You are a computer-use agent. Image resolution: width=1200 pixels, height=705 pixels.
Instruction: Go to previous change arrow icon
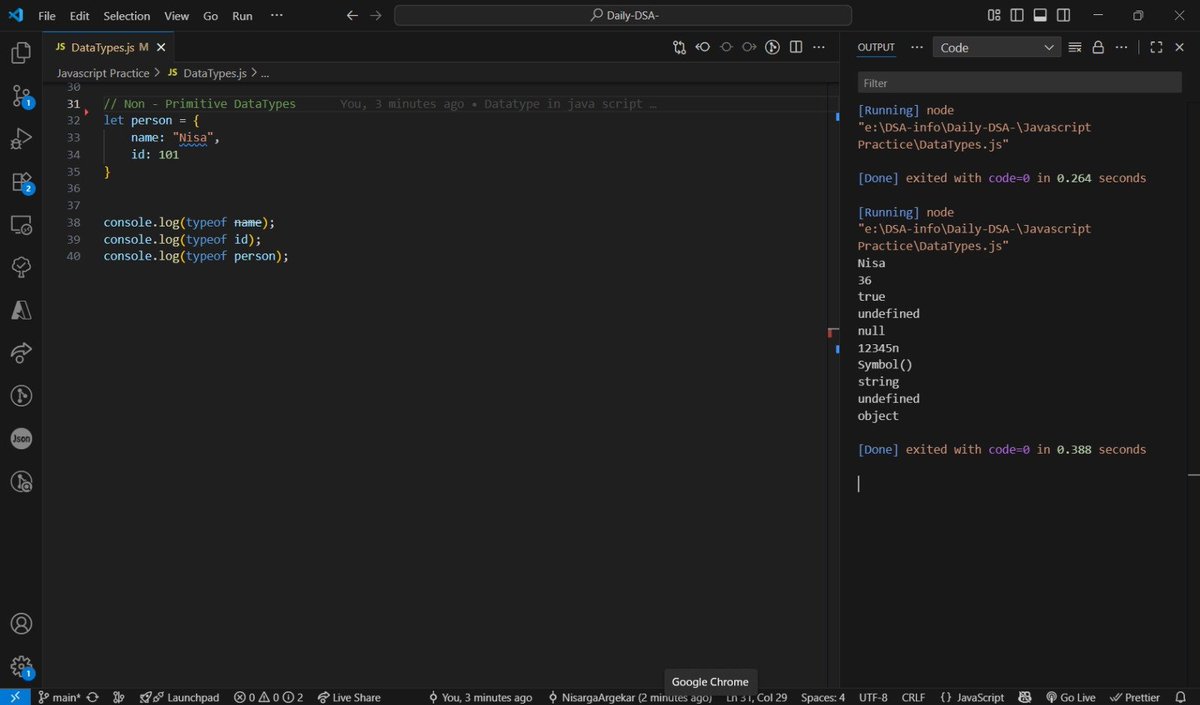point(703,47)
